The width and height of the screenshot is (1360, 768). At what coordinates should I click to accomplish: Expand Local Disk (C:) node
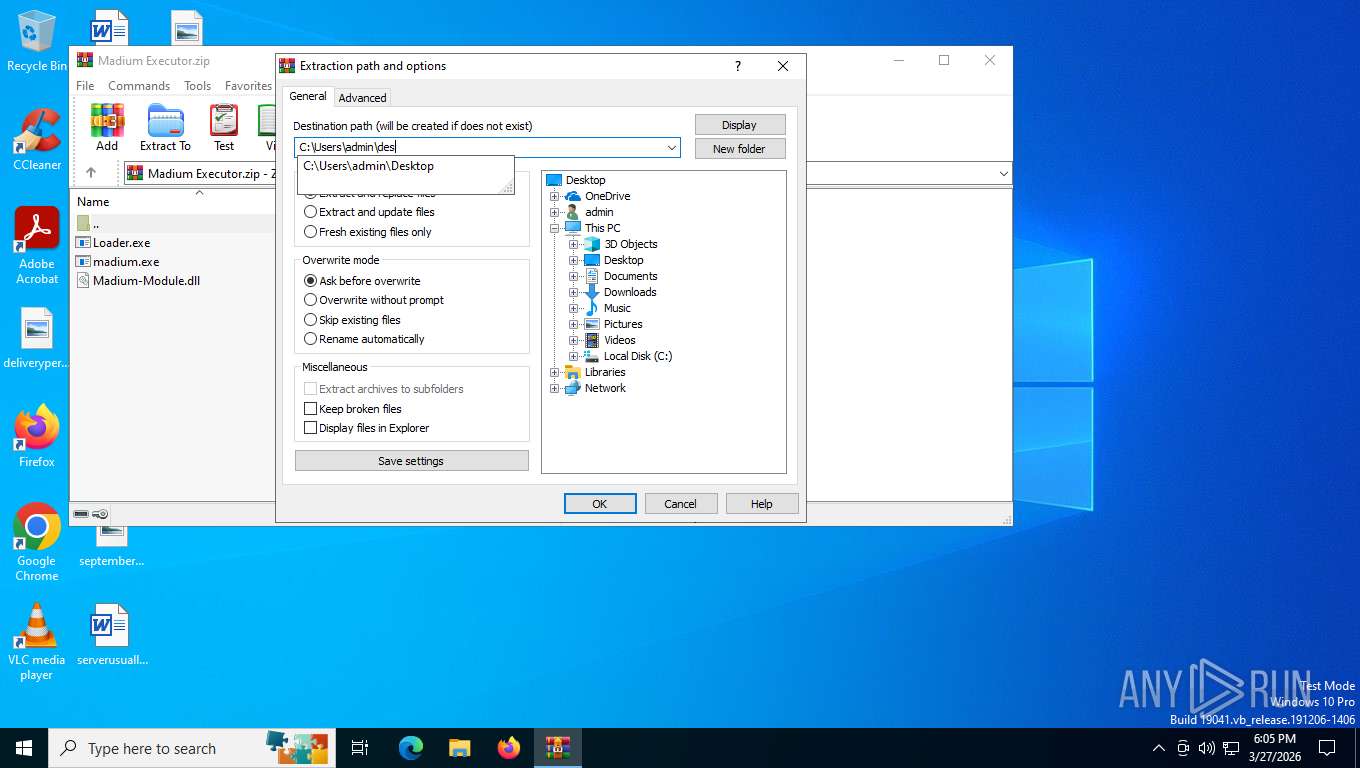click(x=573, y=356)
